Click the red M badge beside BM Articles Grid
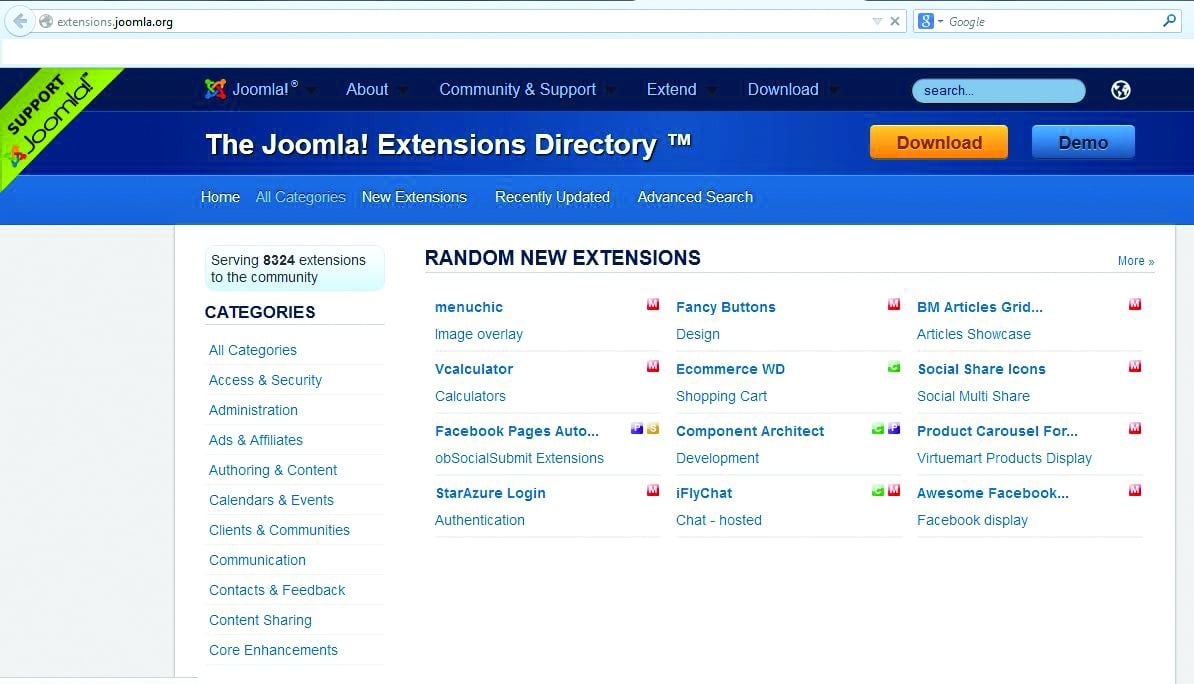The height and width of the screenshot is (684, 1194). coord(1135,305)
